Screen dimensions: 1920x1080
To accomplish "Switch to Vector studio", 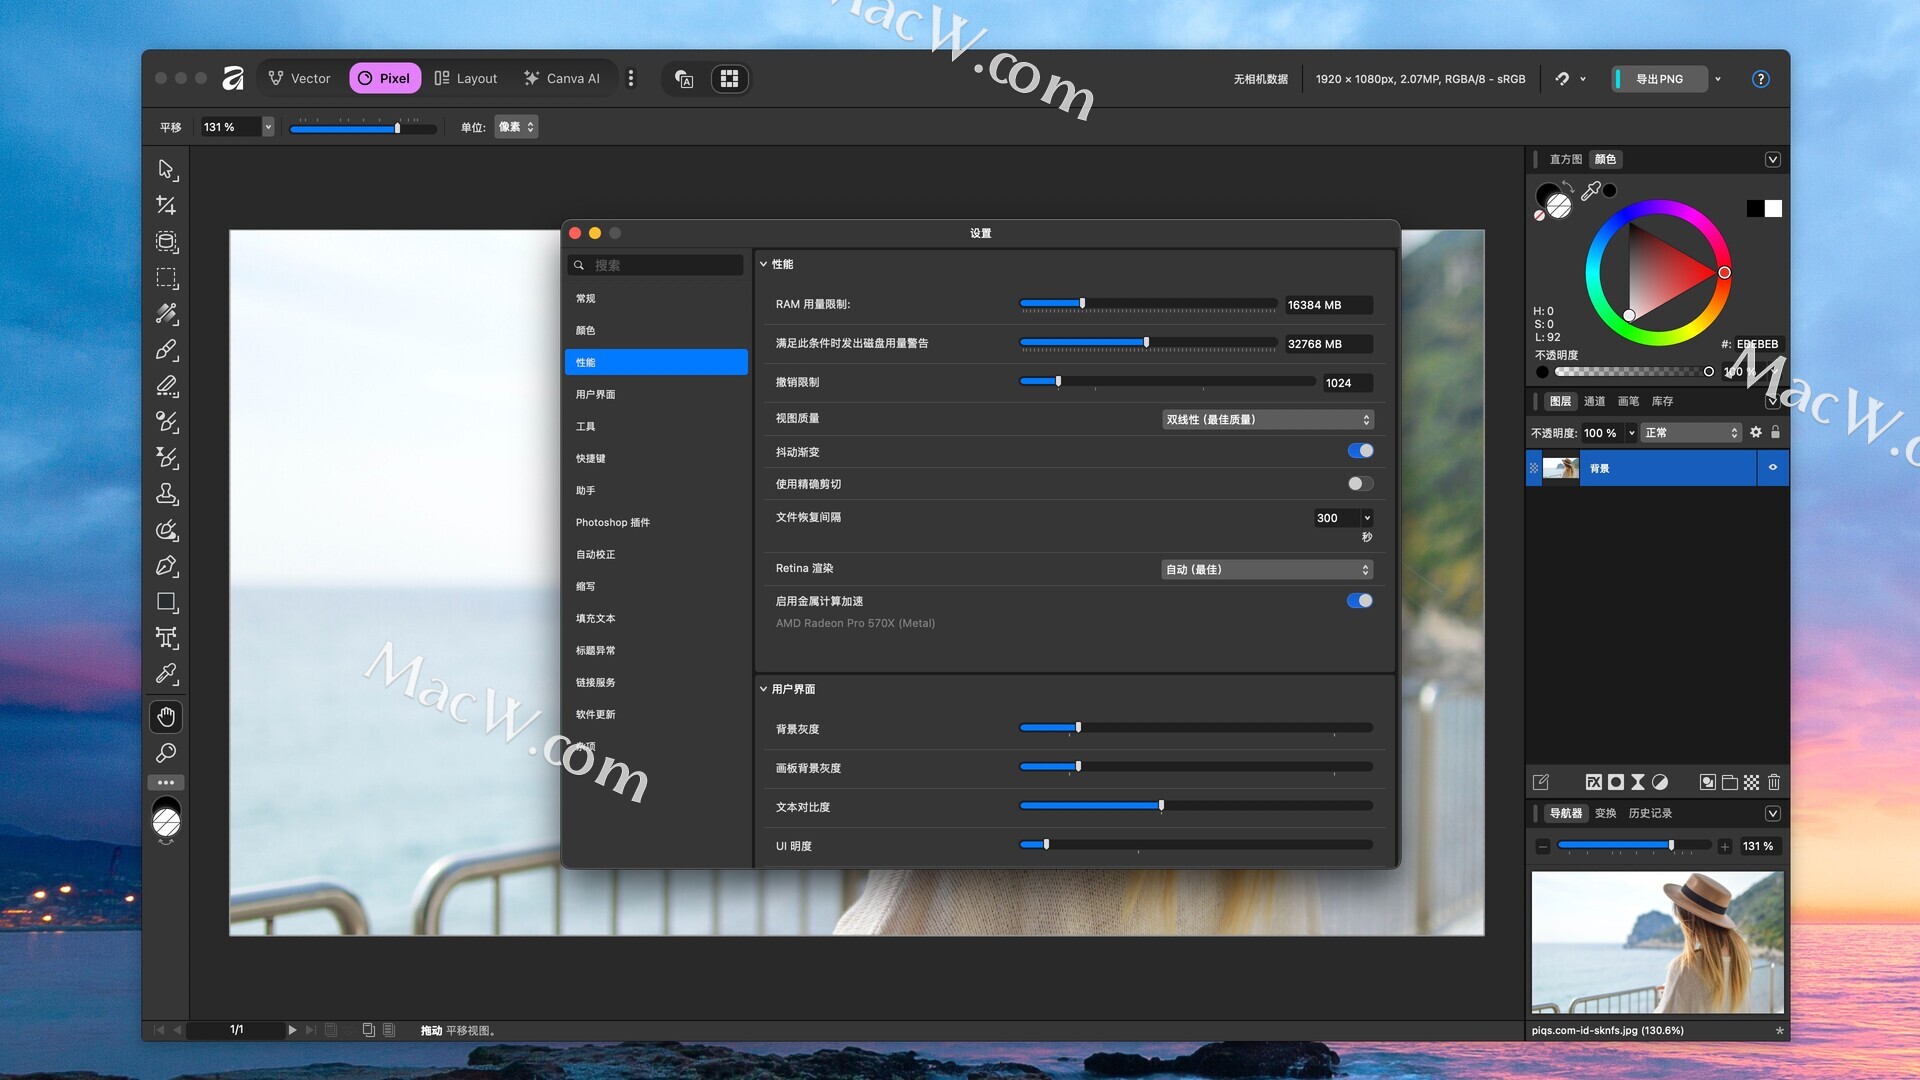I will pyautogui.click(x=299, y=78).
